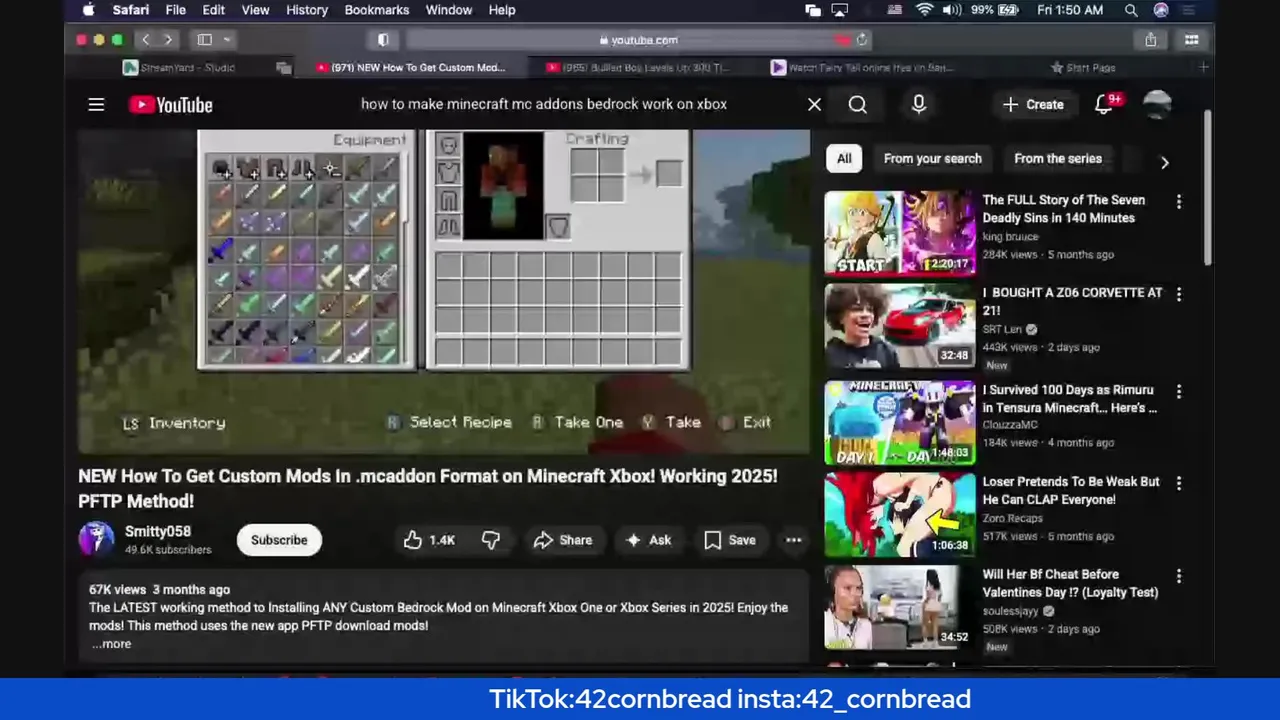This screenshot has width=1280, height=720.
Task: Switch to the StreamYard - Studio tab
Action: point(180,67)
